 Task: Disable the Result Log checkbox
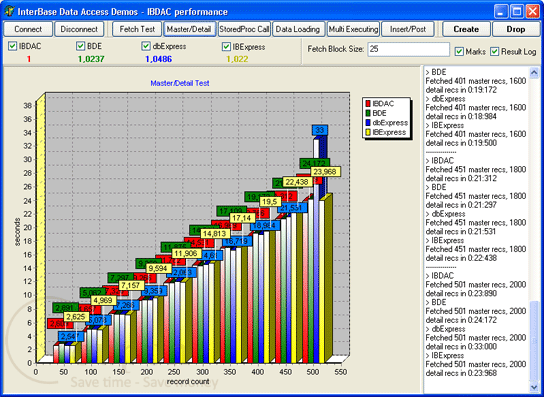pyautogui.click(x=495, y=51)
